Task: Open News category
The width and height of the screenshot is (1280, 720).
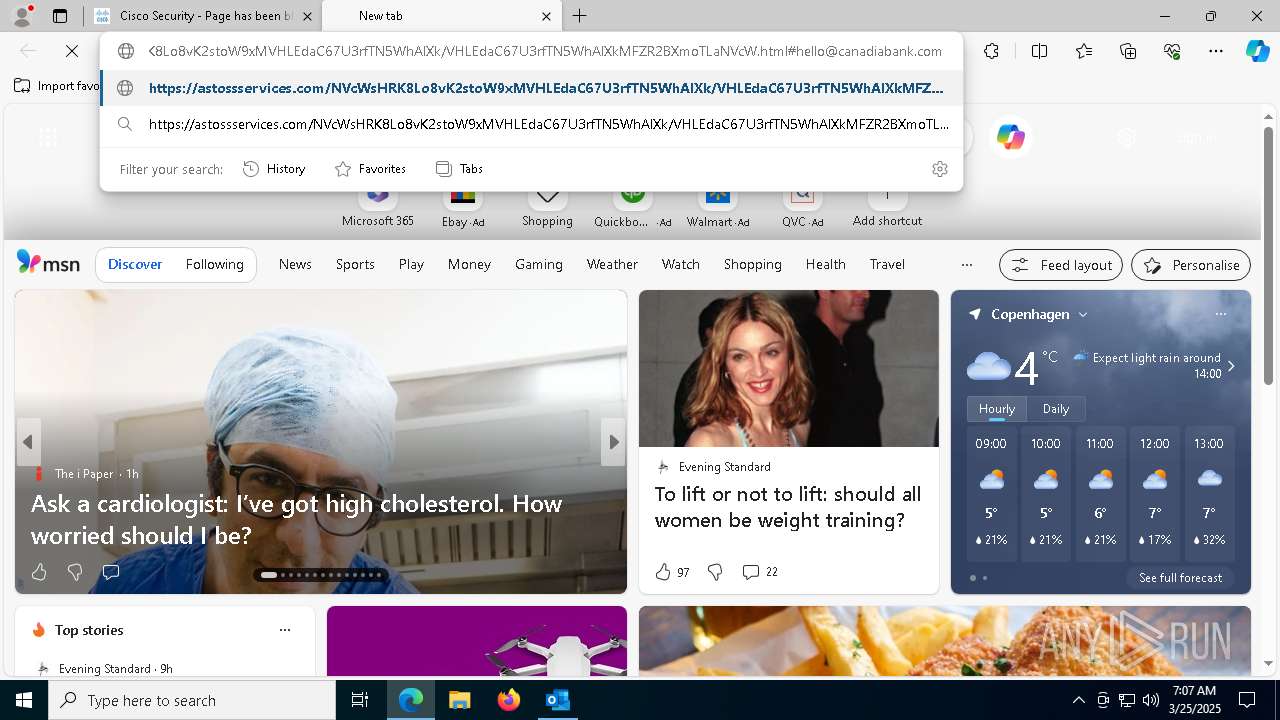Action: [x=295, y=265]
